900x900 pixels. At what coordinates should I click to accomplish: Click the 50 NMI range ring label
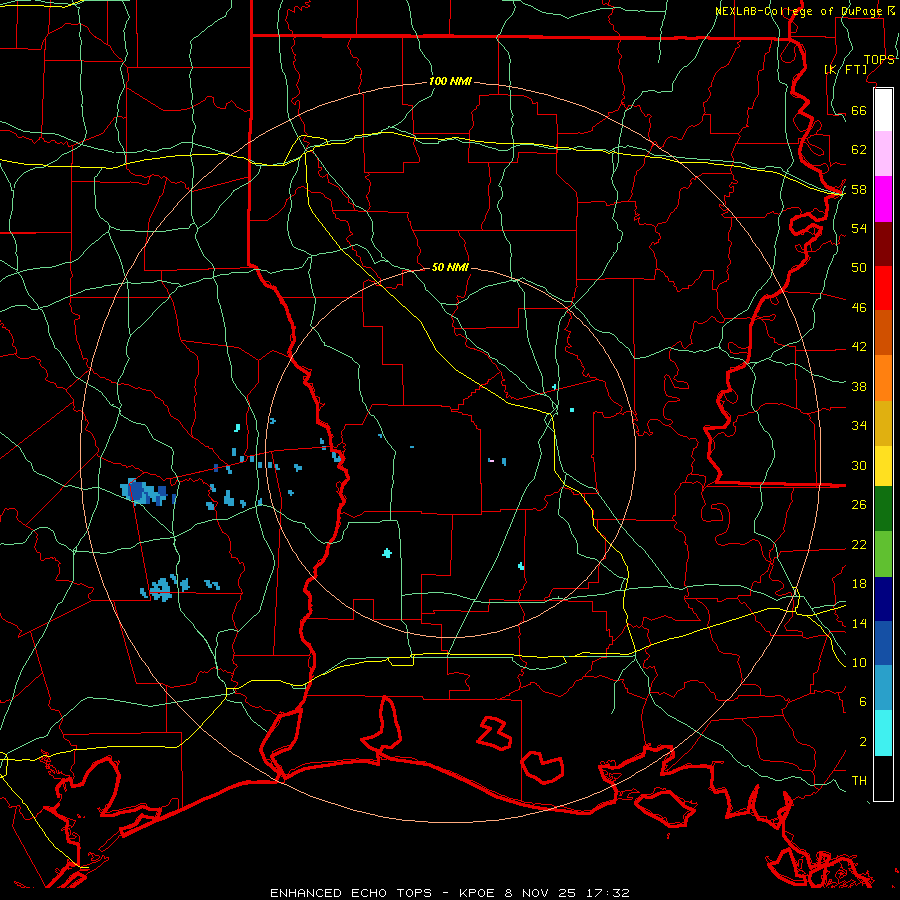(x=450, y=267)
